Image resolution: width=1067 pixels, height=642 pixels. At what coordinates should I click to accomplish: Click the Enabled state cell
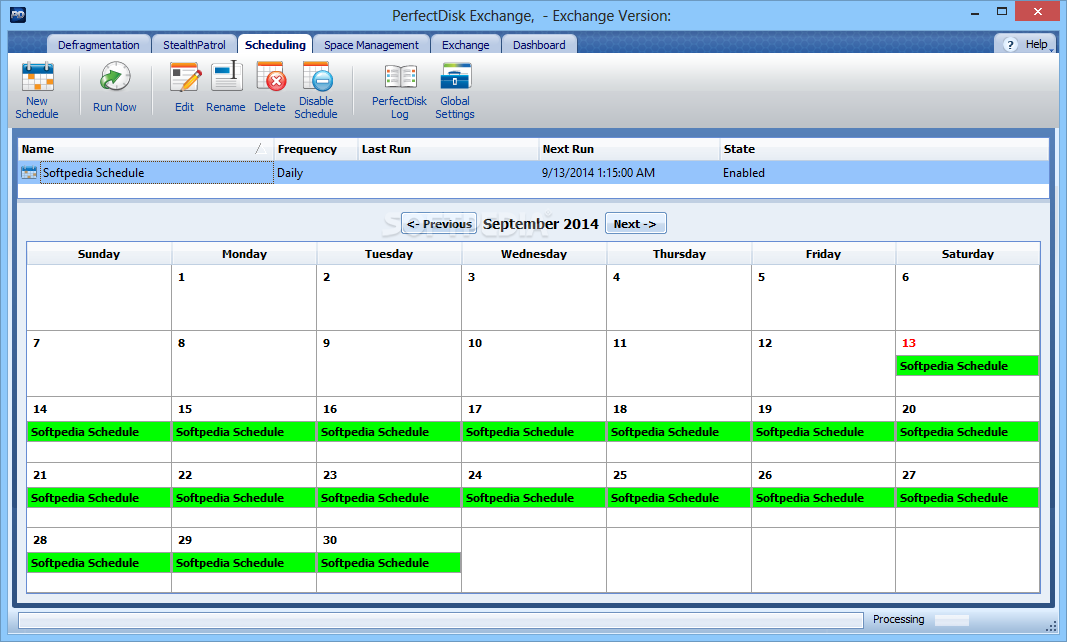[744, 173]
